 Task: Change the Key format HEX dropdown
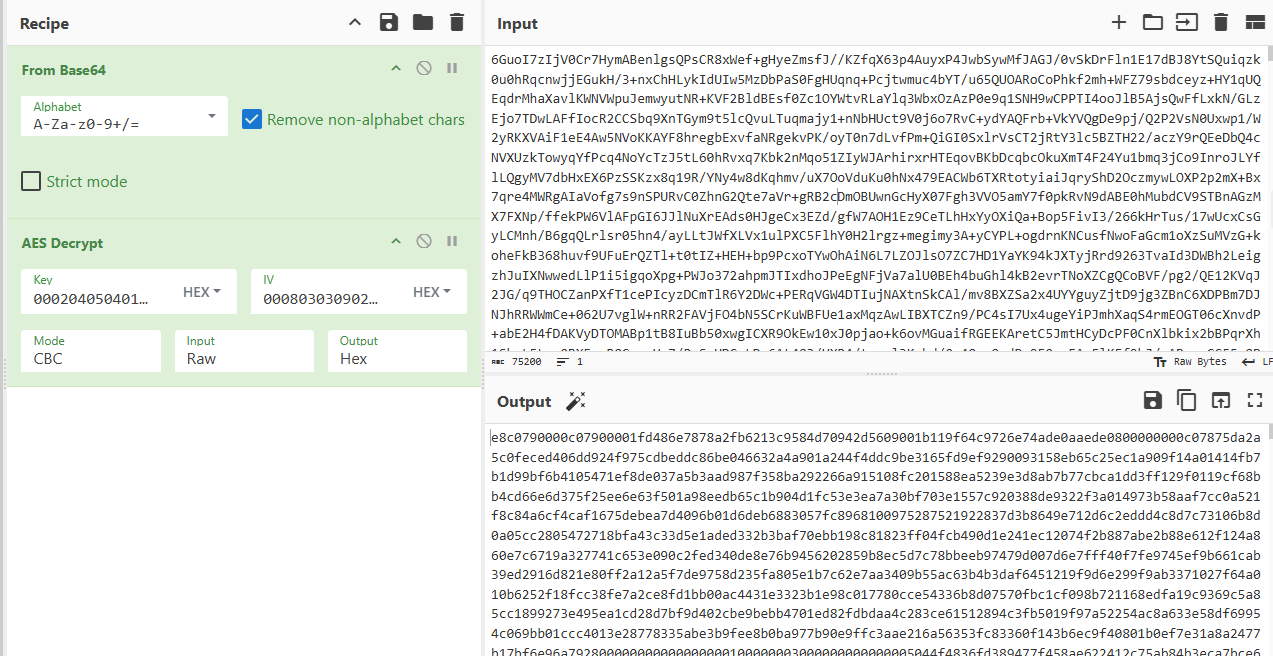202,292
